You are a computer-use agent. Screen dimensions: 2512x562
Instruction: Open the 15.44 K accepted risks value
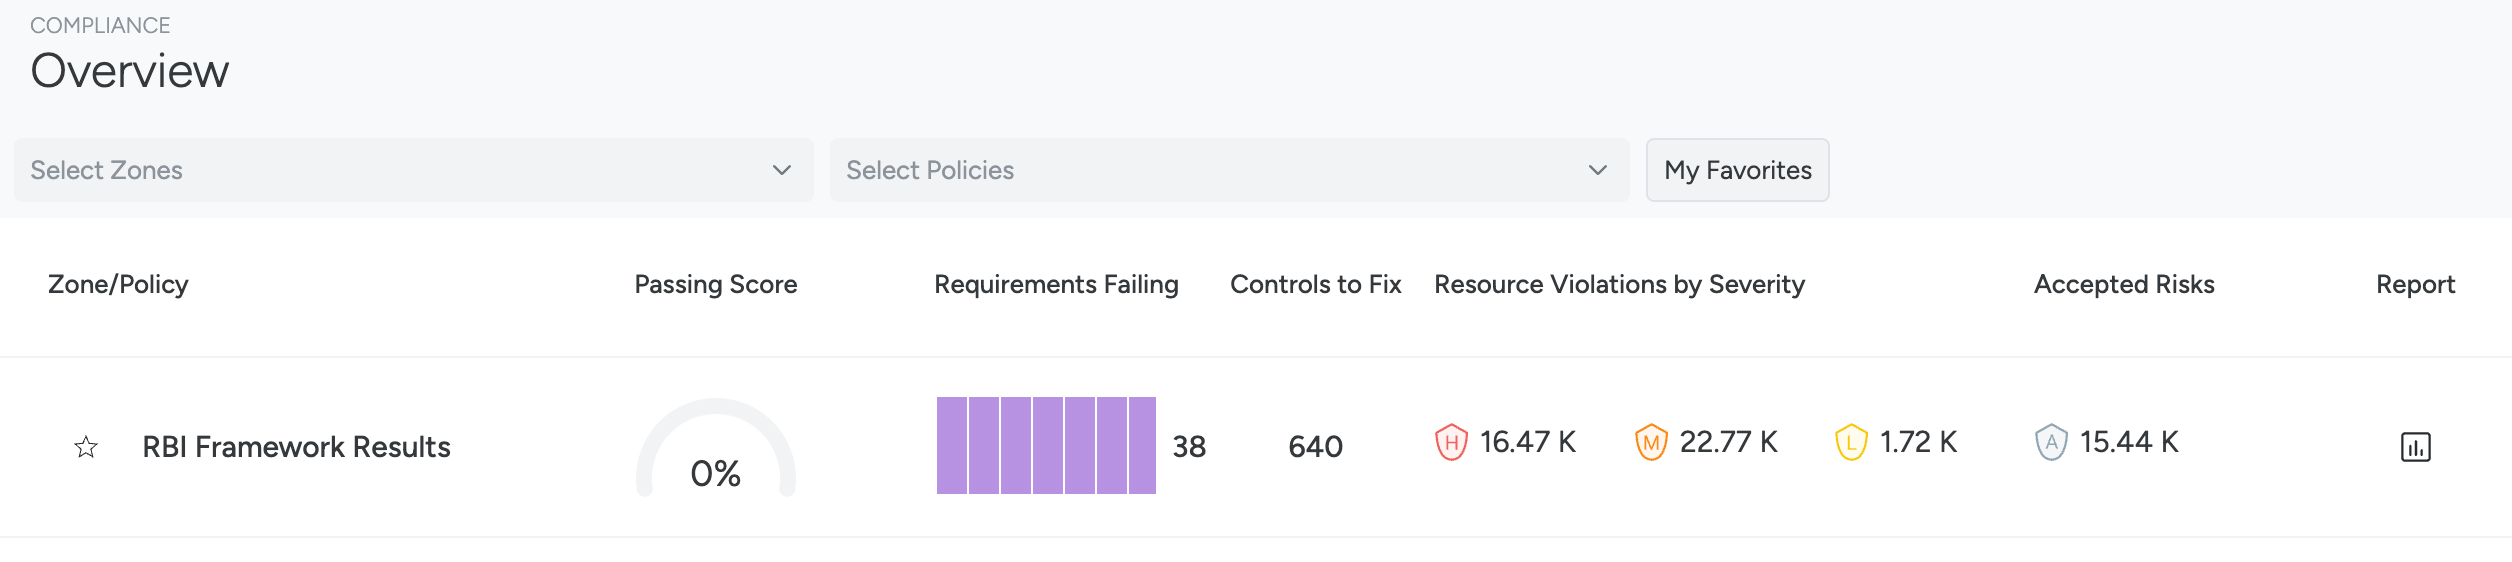click(2129, 442)
